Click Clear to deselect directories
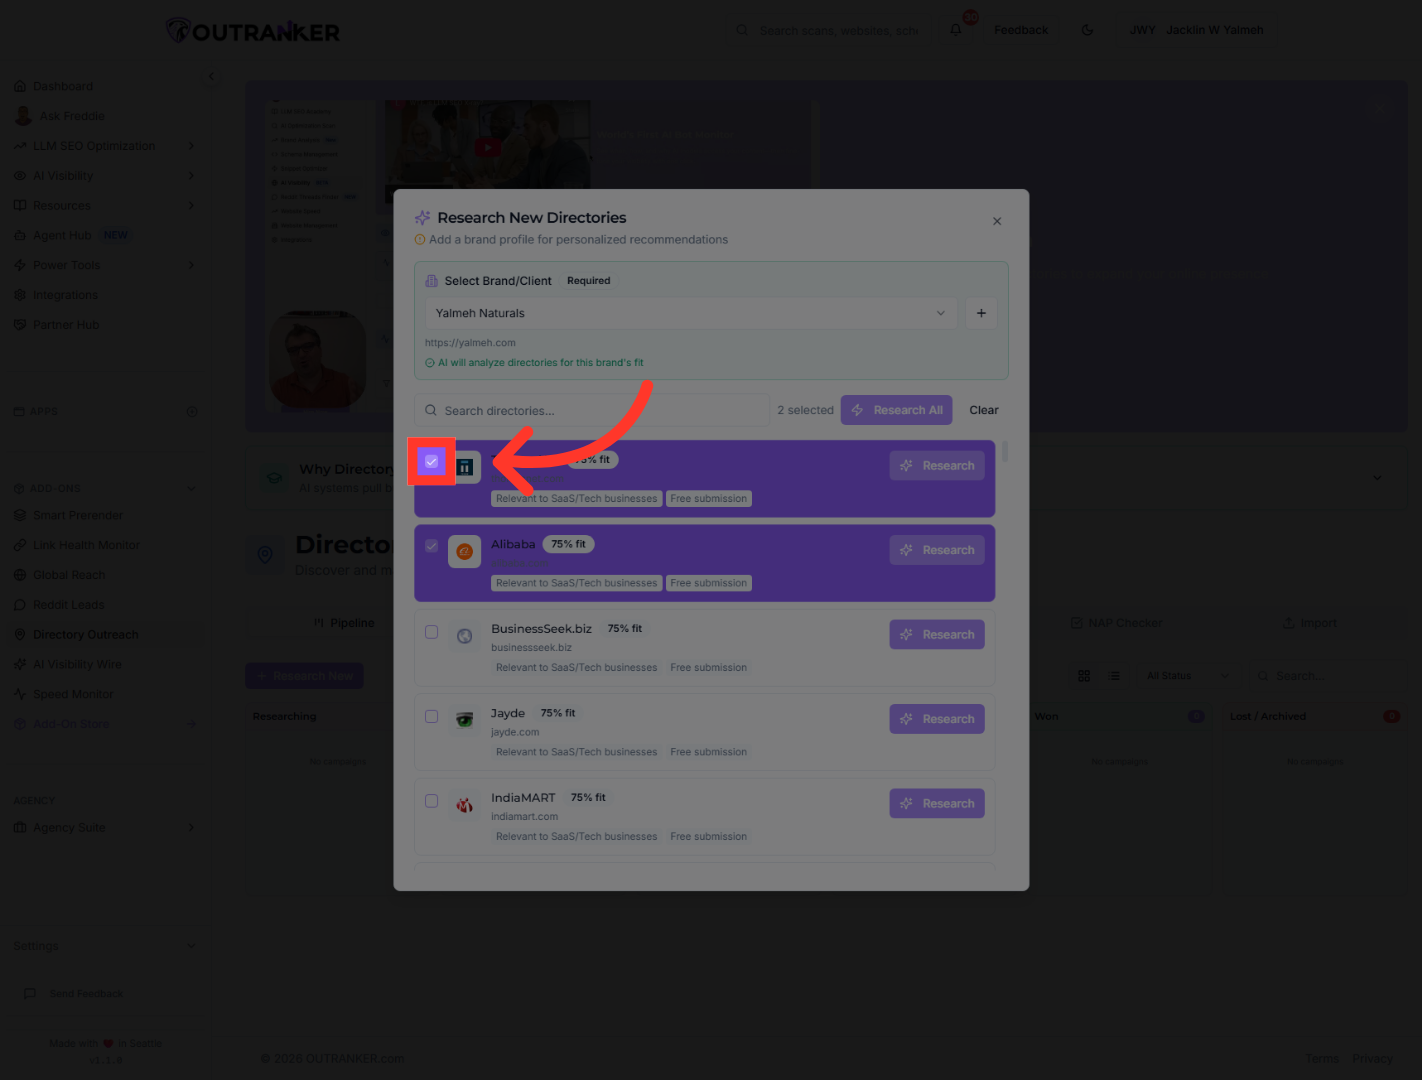Screen dimensions: 1422x1080 [984, 410]
